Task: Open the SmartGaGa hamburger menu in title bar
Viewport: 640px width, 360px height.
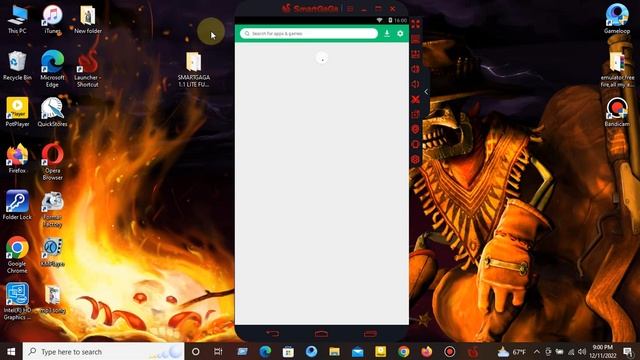Action: (350, 8)
